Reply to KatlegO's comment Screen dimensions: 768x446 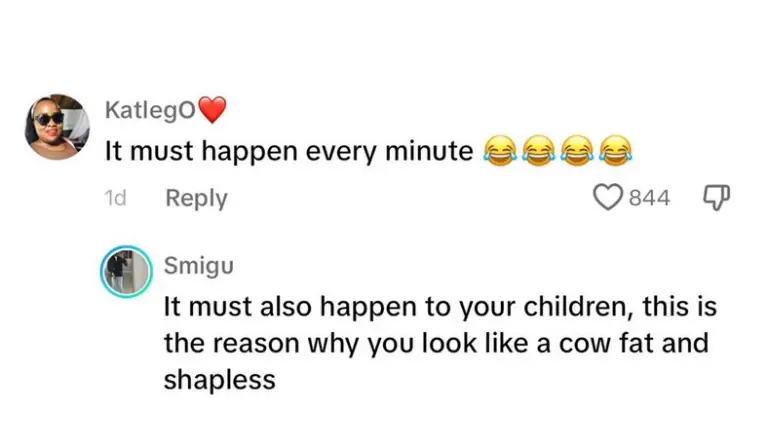(196, 198)
